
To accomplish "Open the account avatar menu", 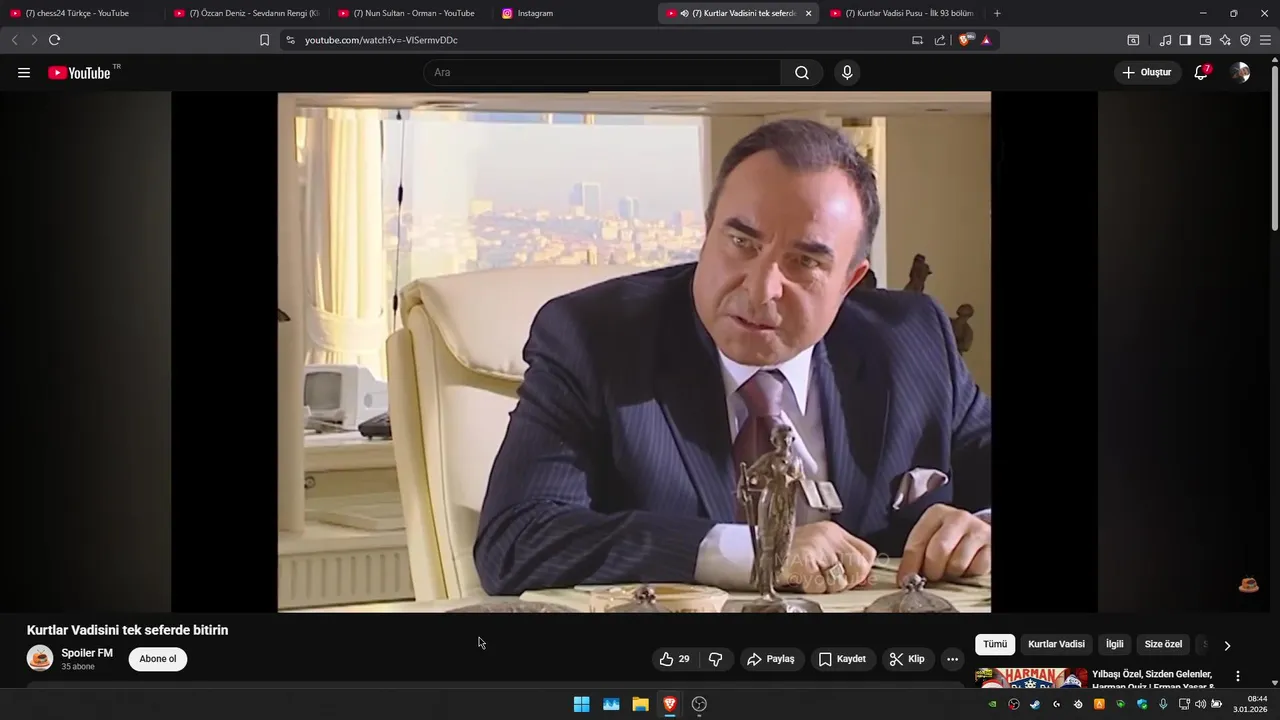I will coord(1240,72).
